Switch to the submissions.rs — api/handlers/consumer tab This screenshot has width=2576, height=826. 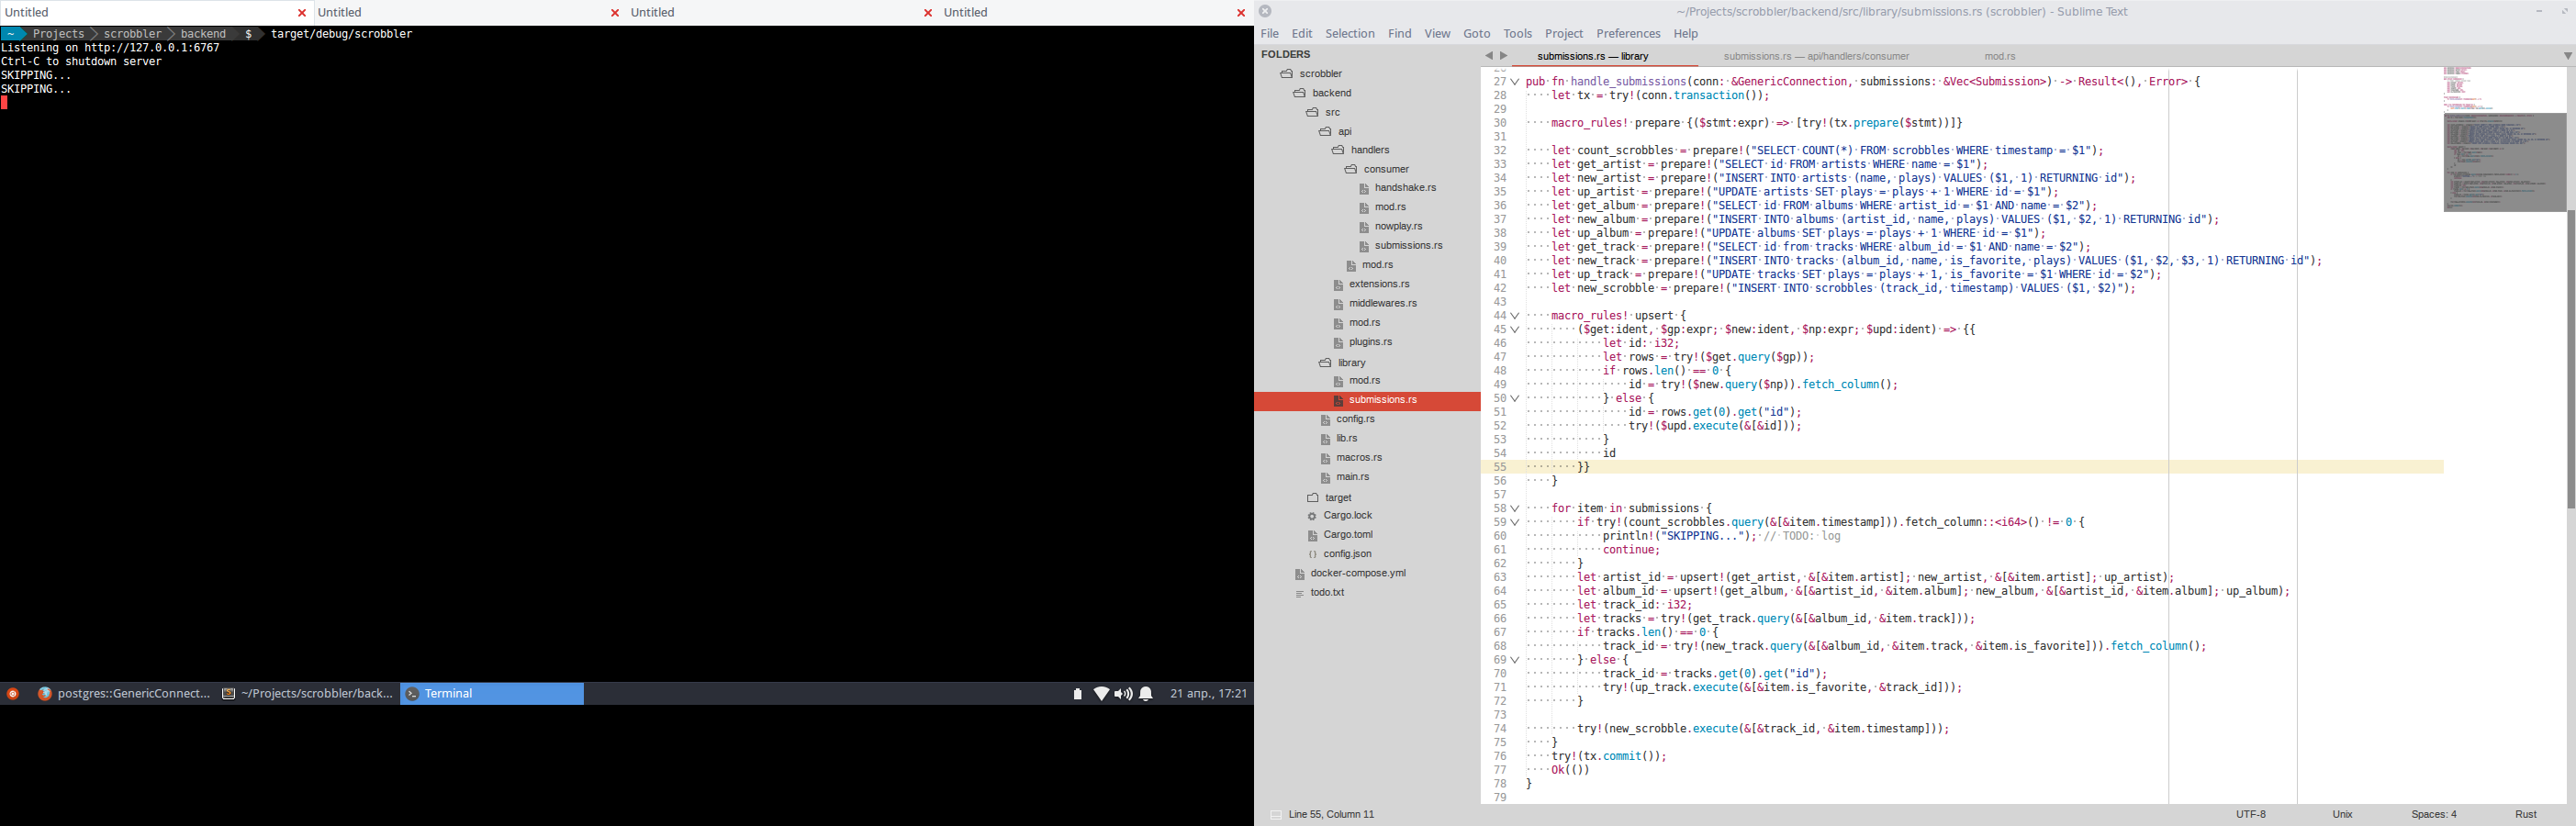pyautogui.click(x=1815, y=57)
